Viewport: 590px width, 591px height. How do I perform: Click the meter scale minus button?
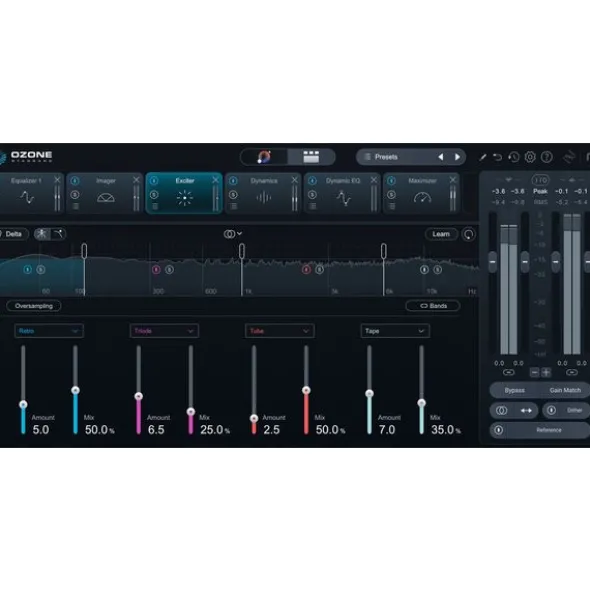coord(534,373)
